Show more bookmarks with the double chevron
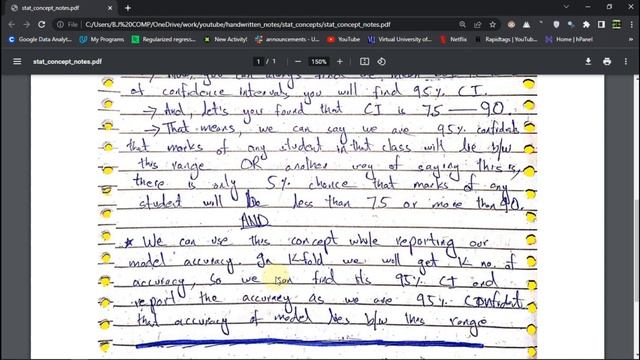Viewport: 640px width, 360px height. coord(631,39)
